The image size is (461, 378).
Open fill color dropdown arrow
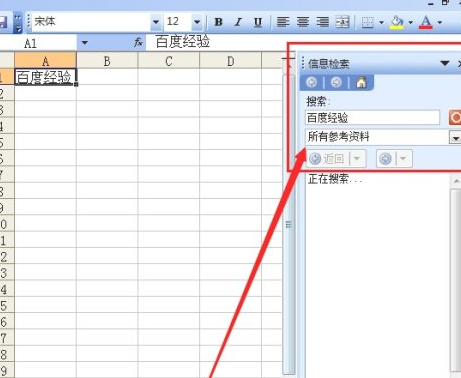tap(410, 23)
